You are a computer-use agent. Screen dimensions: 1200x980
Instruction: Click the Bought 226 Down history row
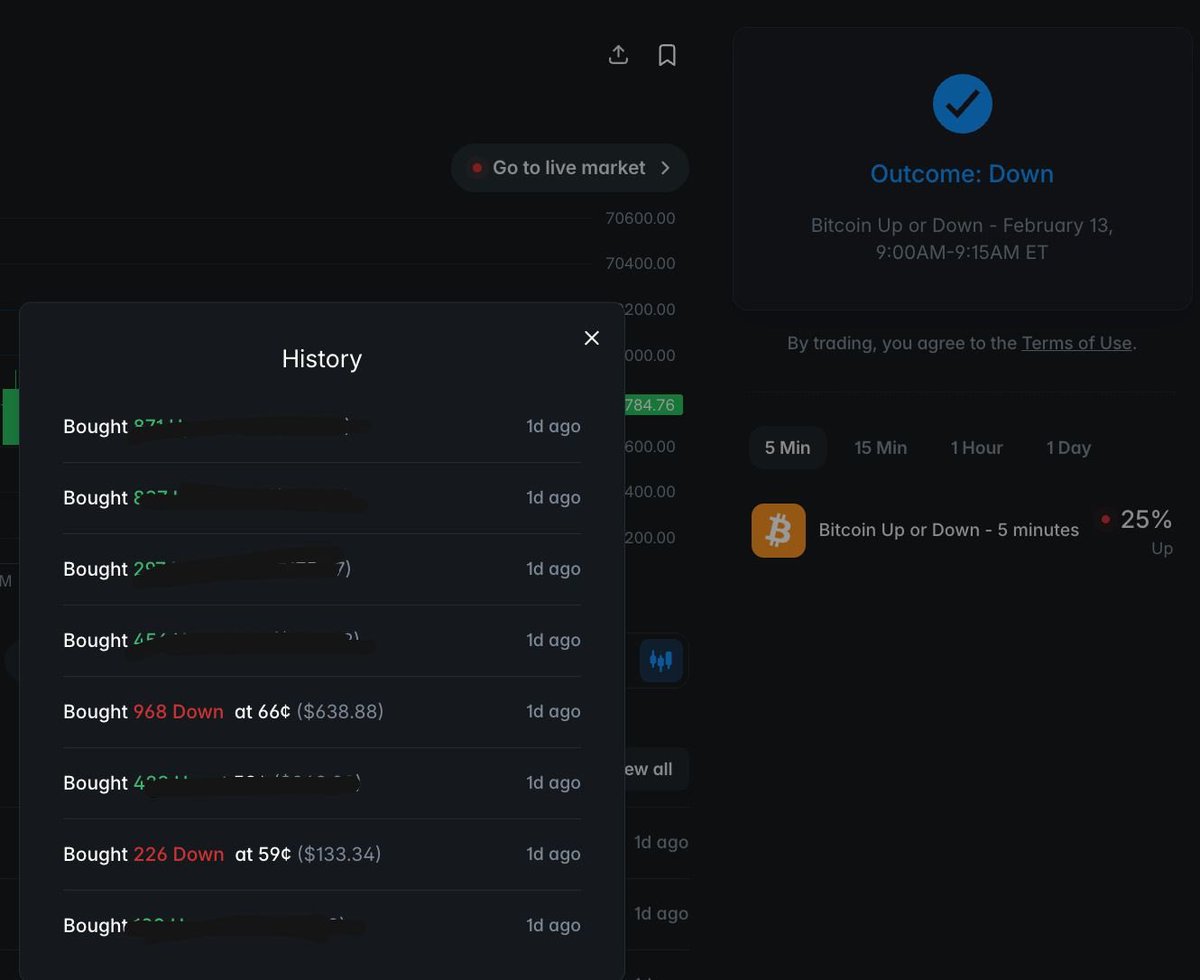coord(322,854)
